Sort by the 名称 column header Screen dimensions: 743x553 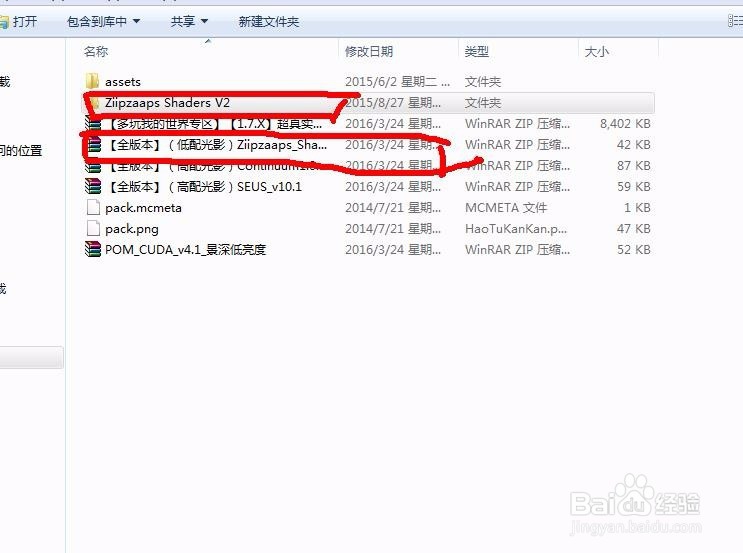tap(96, 51)
